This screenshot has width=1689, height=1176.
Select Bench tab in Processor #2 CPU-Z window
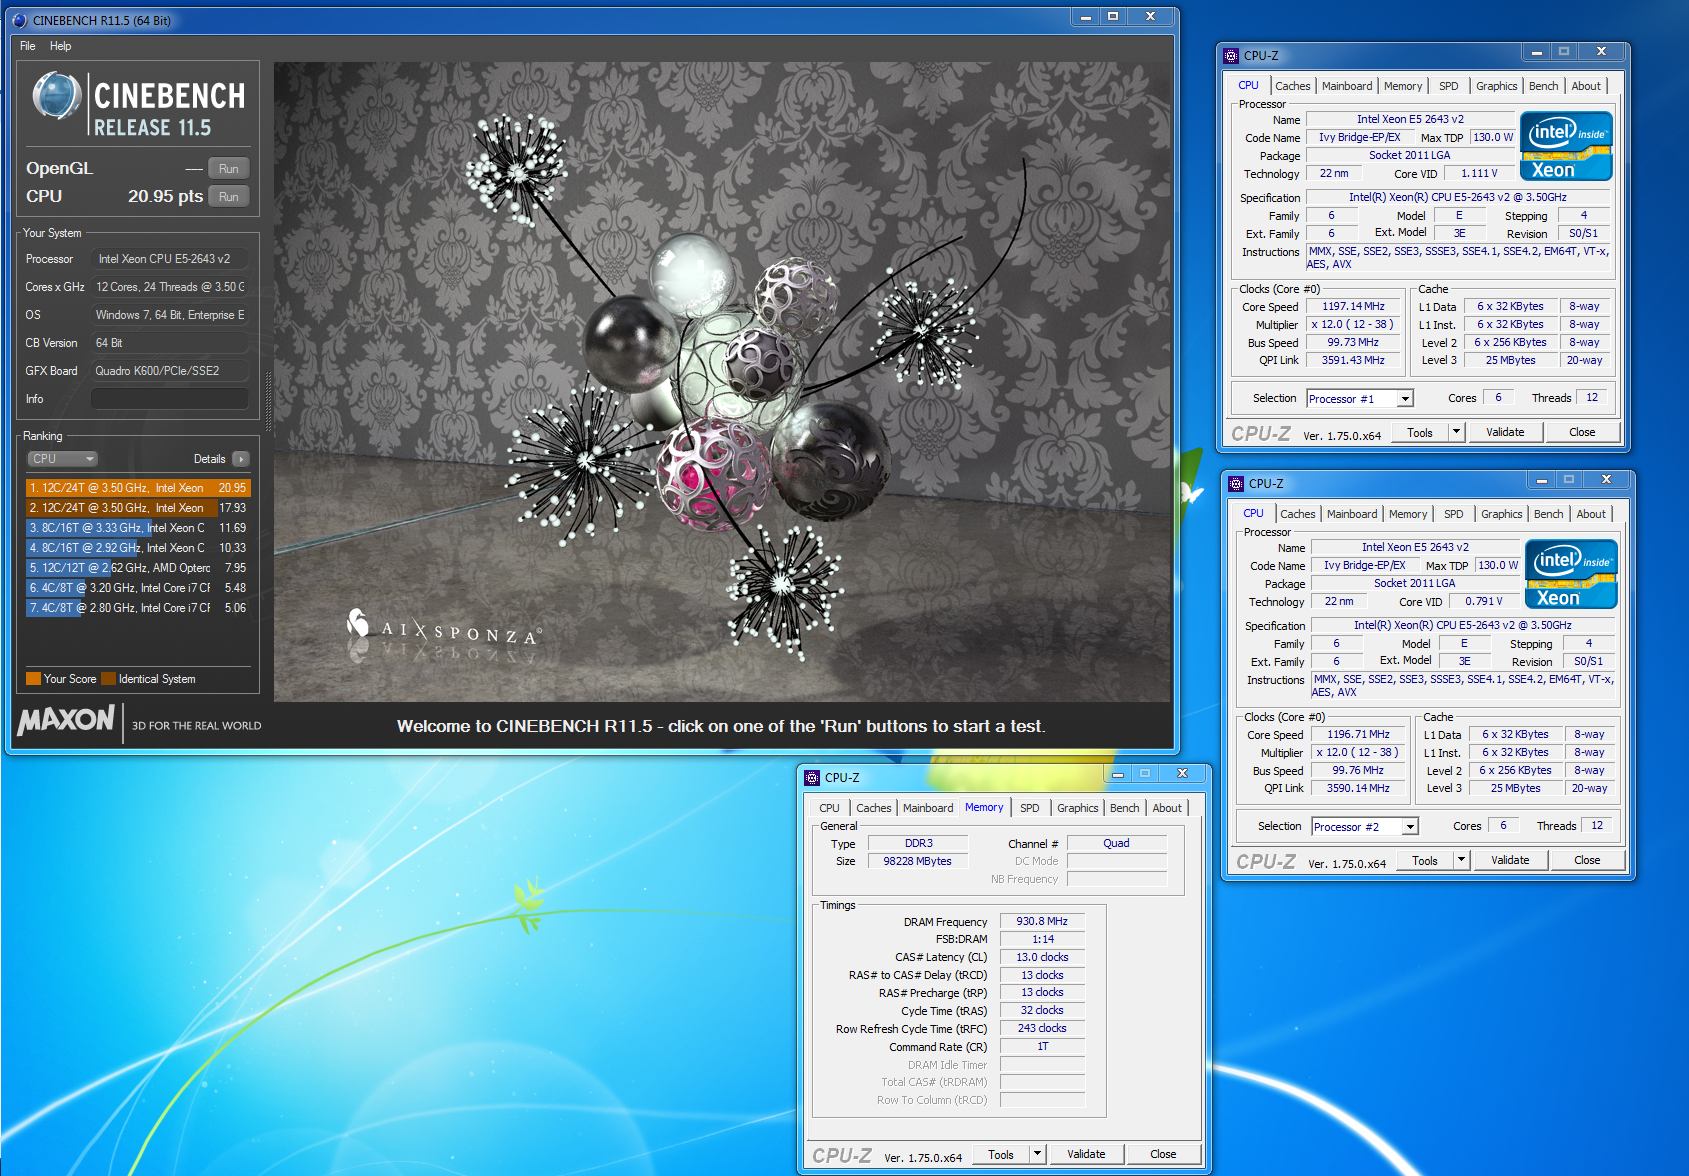(1549, 514)
